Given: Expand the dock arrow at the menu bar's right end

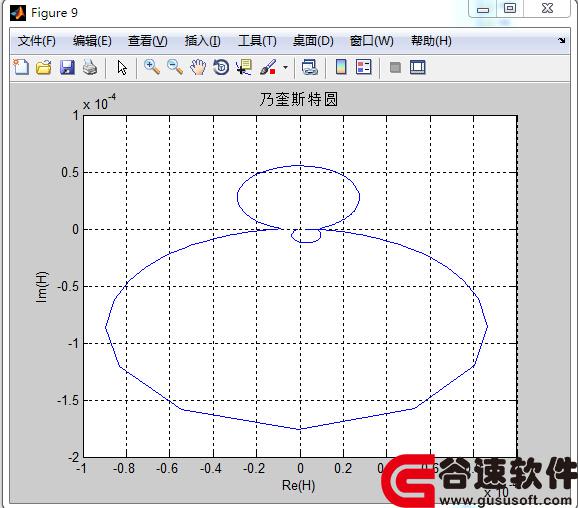Looking at the screenshot, I should point(561,41).
